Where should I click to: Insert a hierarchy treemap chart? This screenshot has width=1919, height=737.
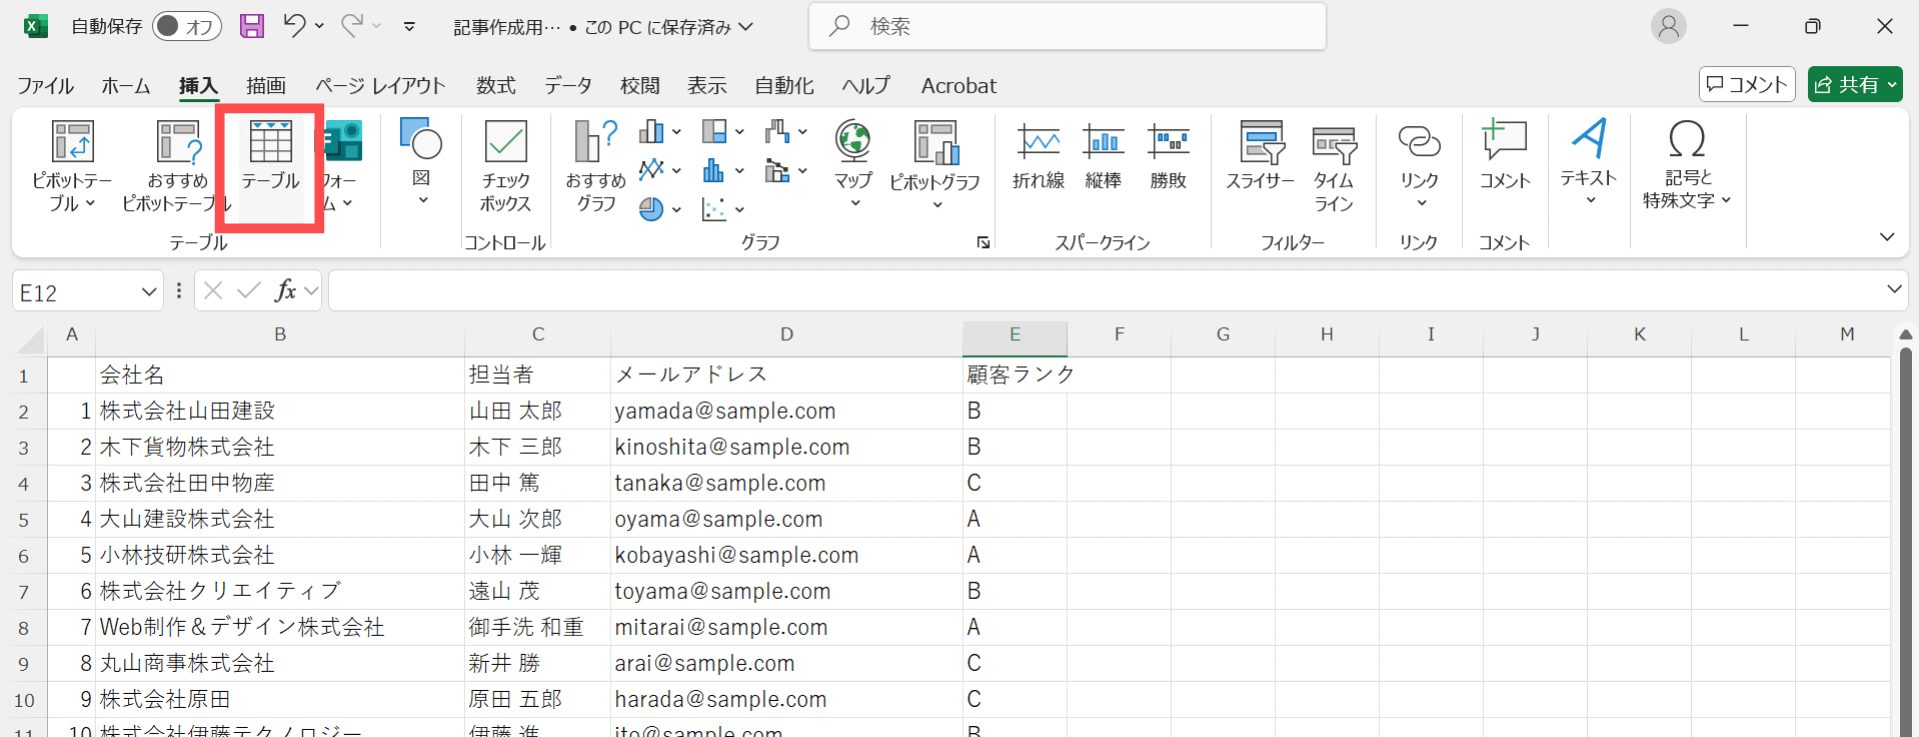pos(723,132)
